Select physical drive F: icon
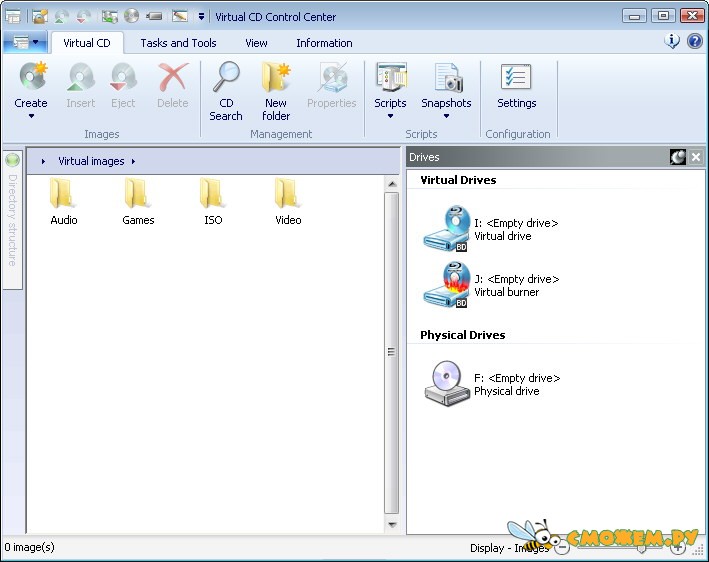This screenshot has width=709, height=562. click(447, 383)
